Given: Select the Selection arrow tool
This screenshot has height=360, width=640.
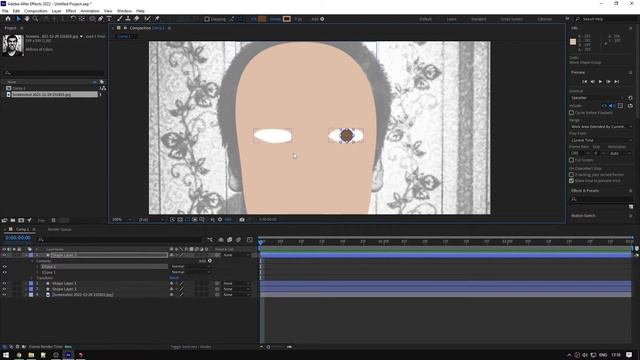Looking at the screenshot, I should [x=18, y=19].
